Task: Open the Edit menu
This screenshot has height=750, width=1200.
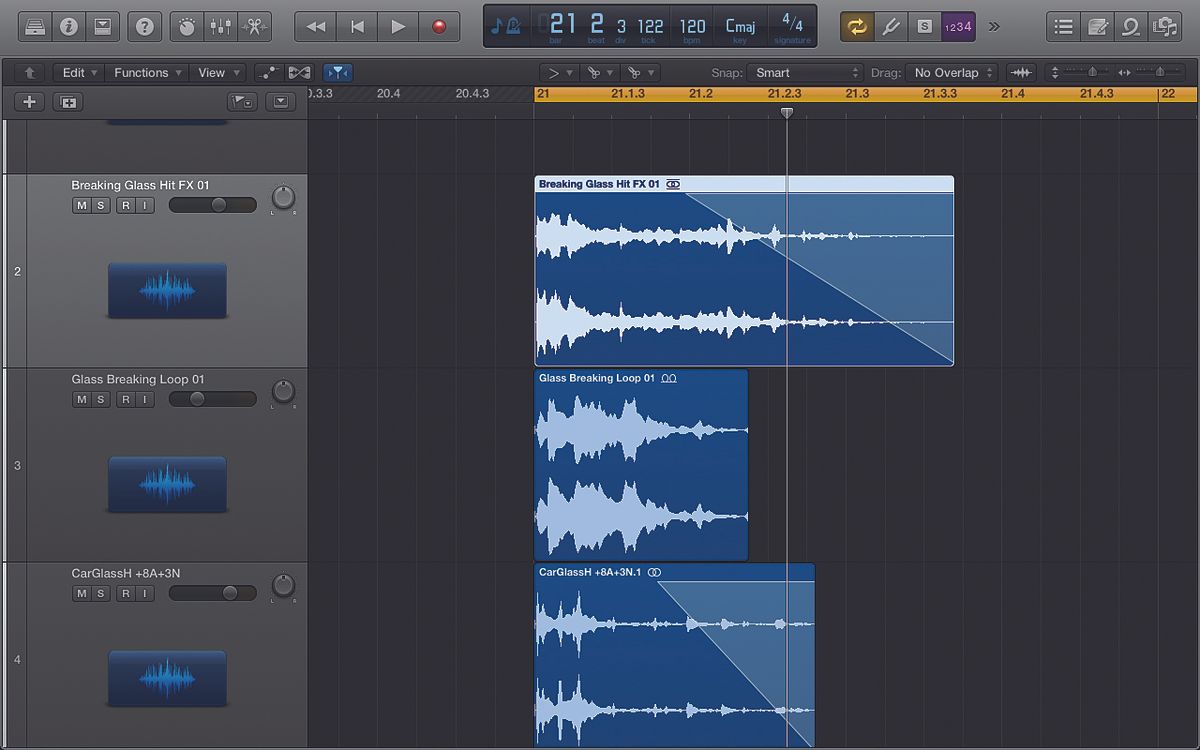Action: tap(77, 72)
